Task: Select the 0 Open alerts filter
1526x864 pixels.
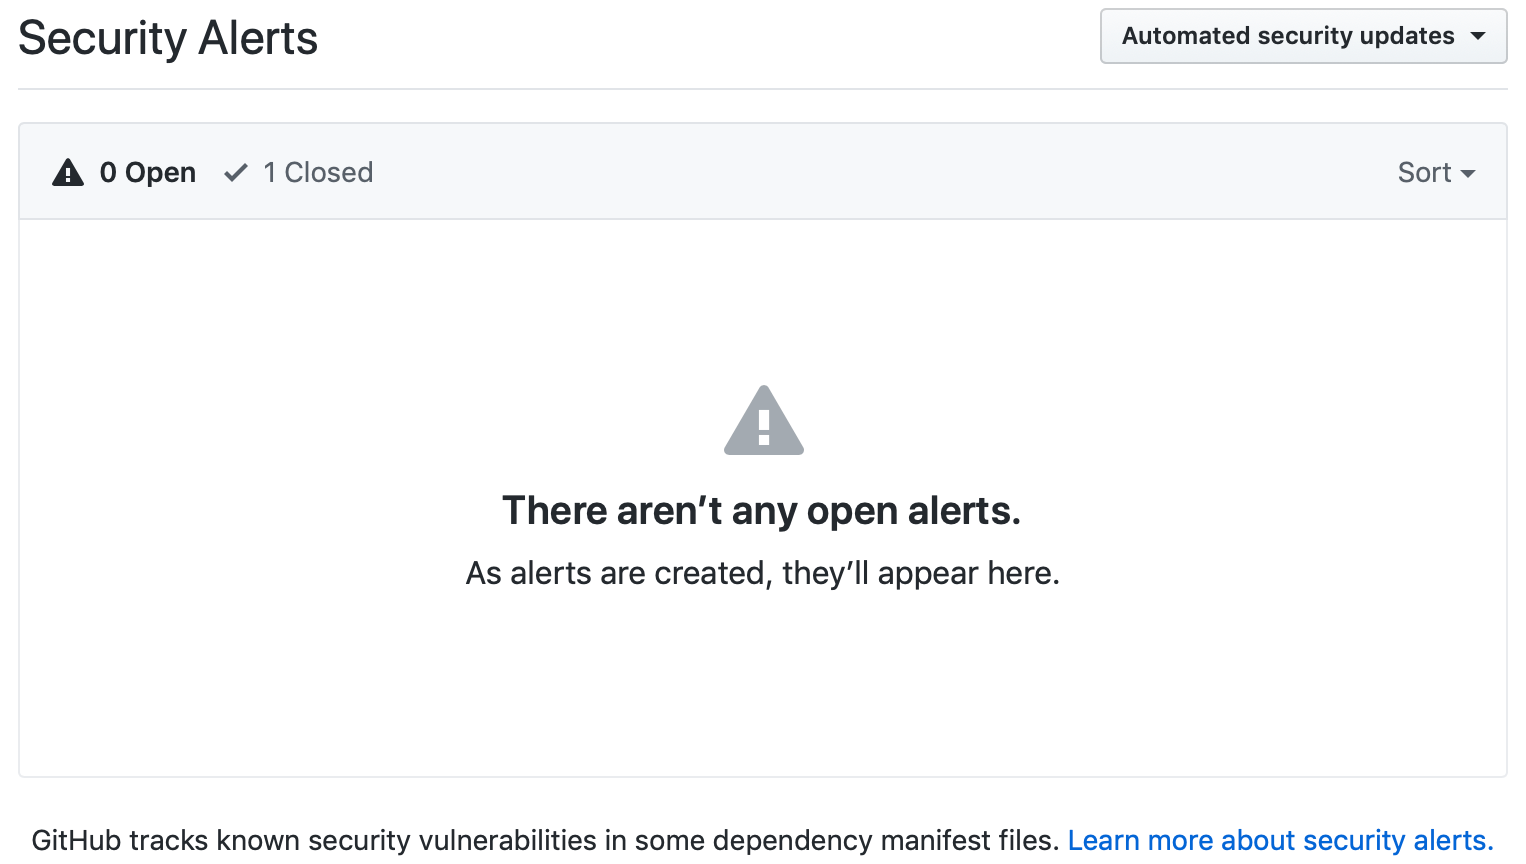Action: point(147,171)
